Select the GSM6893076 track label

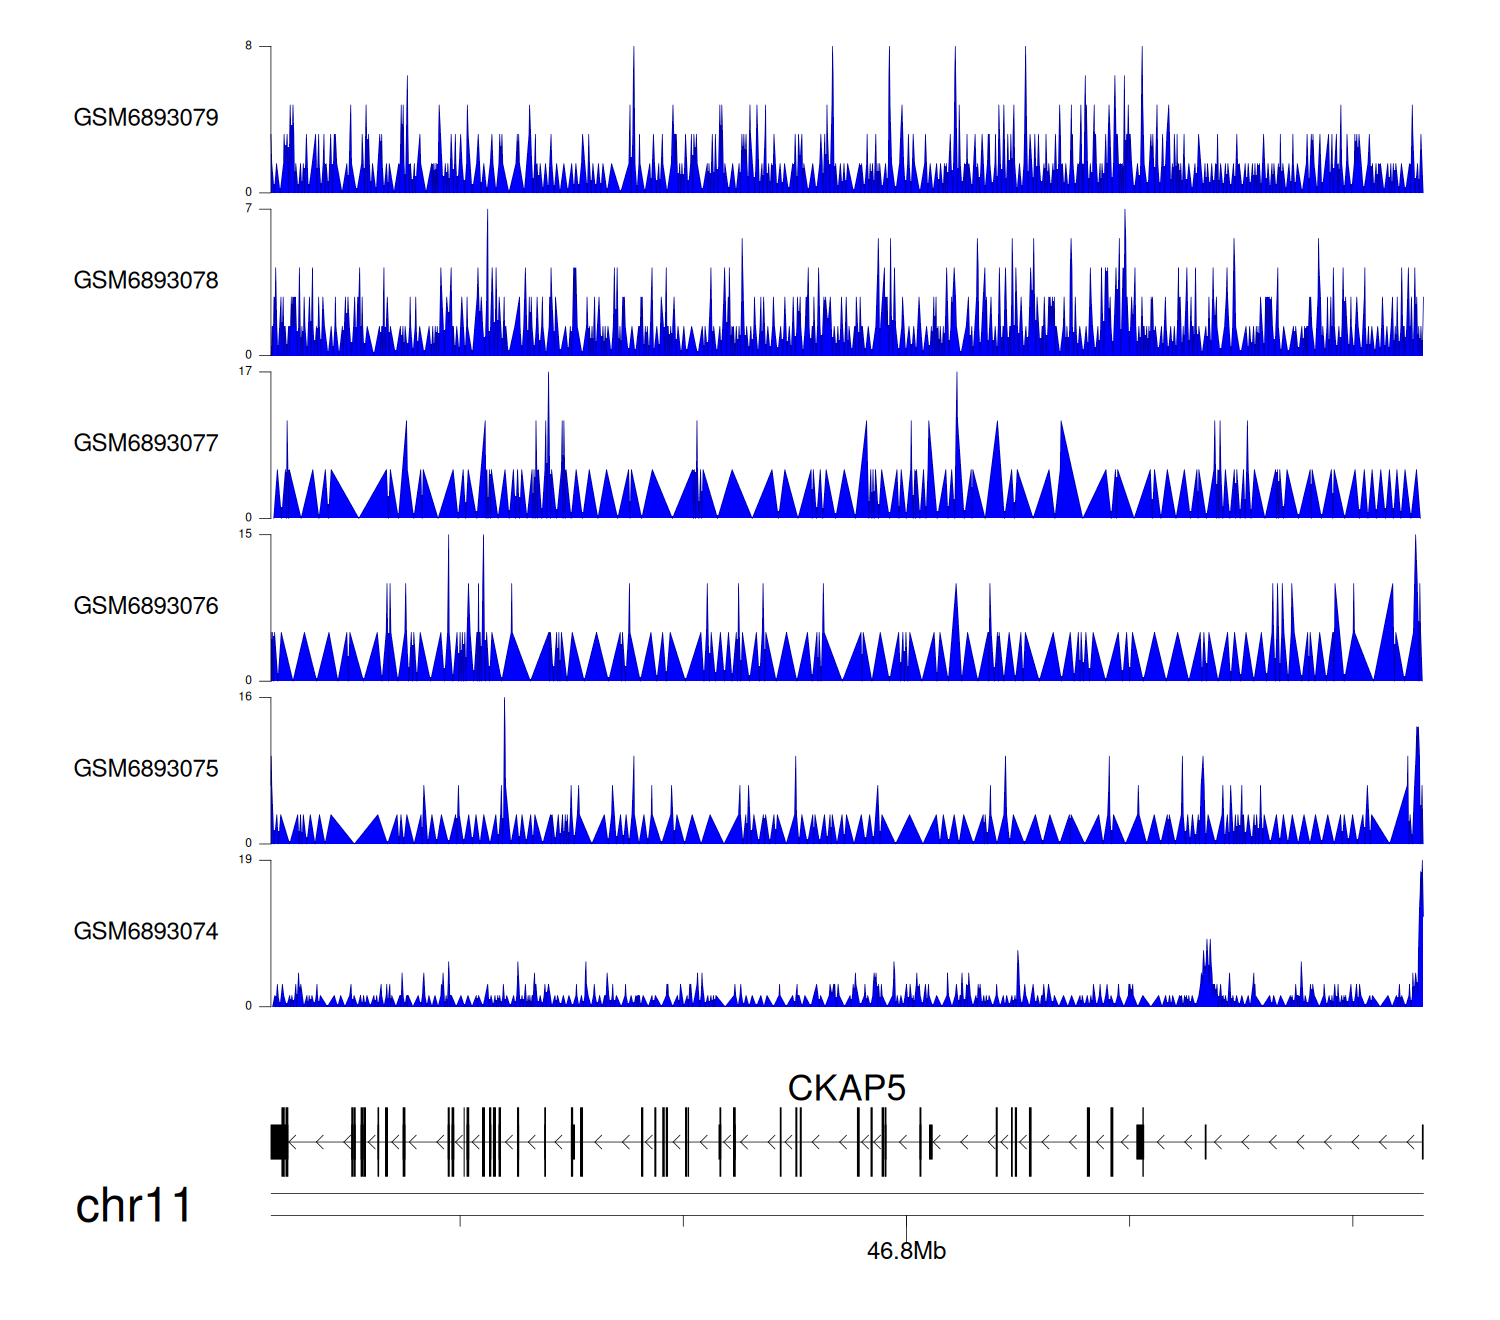pos(146,607)
